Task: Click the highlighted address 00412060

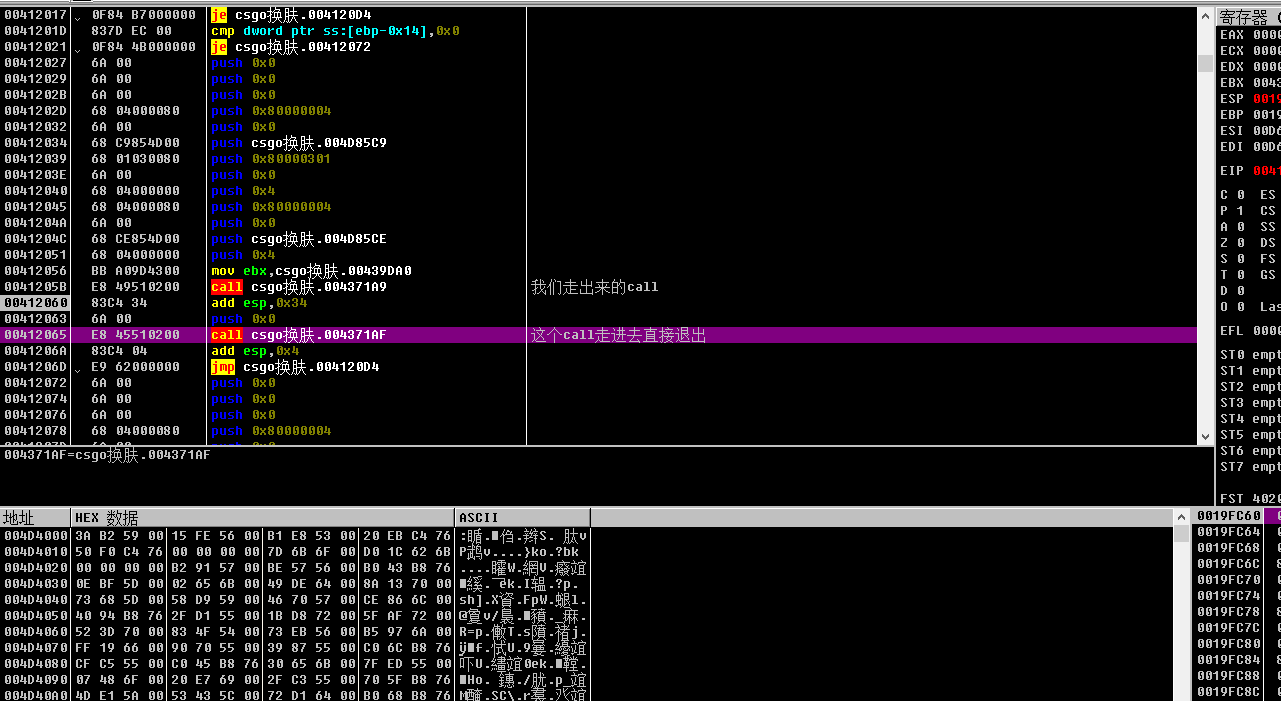Action: pyautogui.click(x=35, y=303)
